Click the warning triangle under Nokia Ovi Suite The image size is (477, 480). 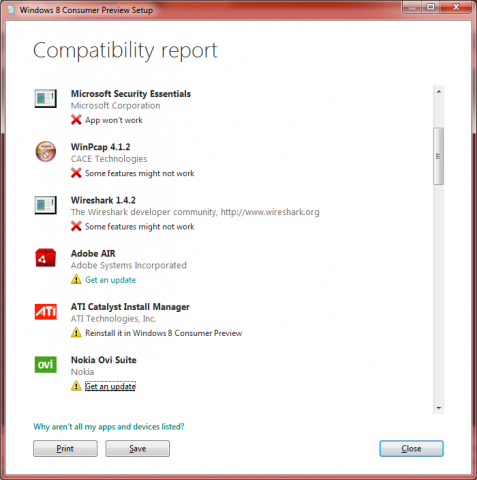pyautogui.click(x=76, y=386)
